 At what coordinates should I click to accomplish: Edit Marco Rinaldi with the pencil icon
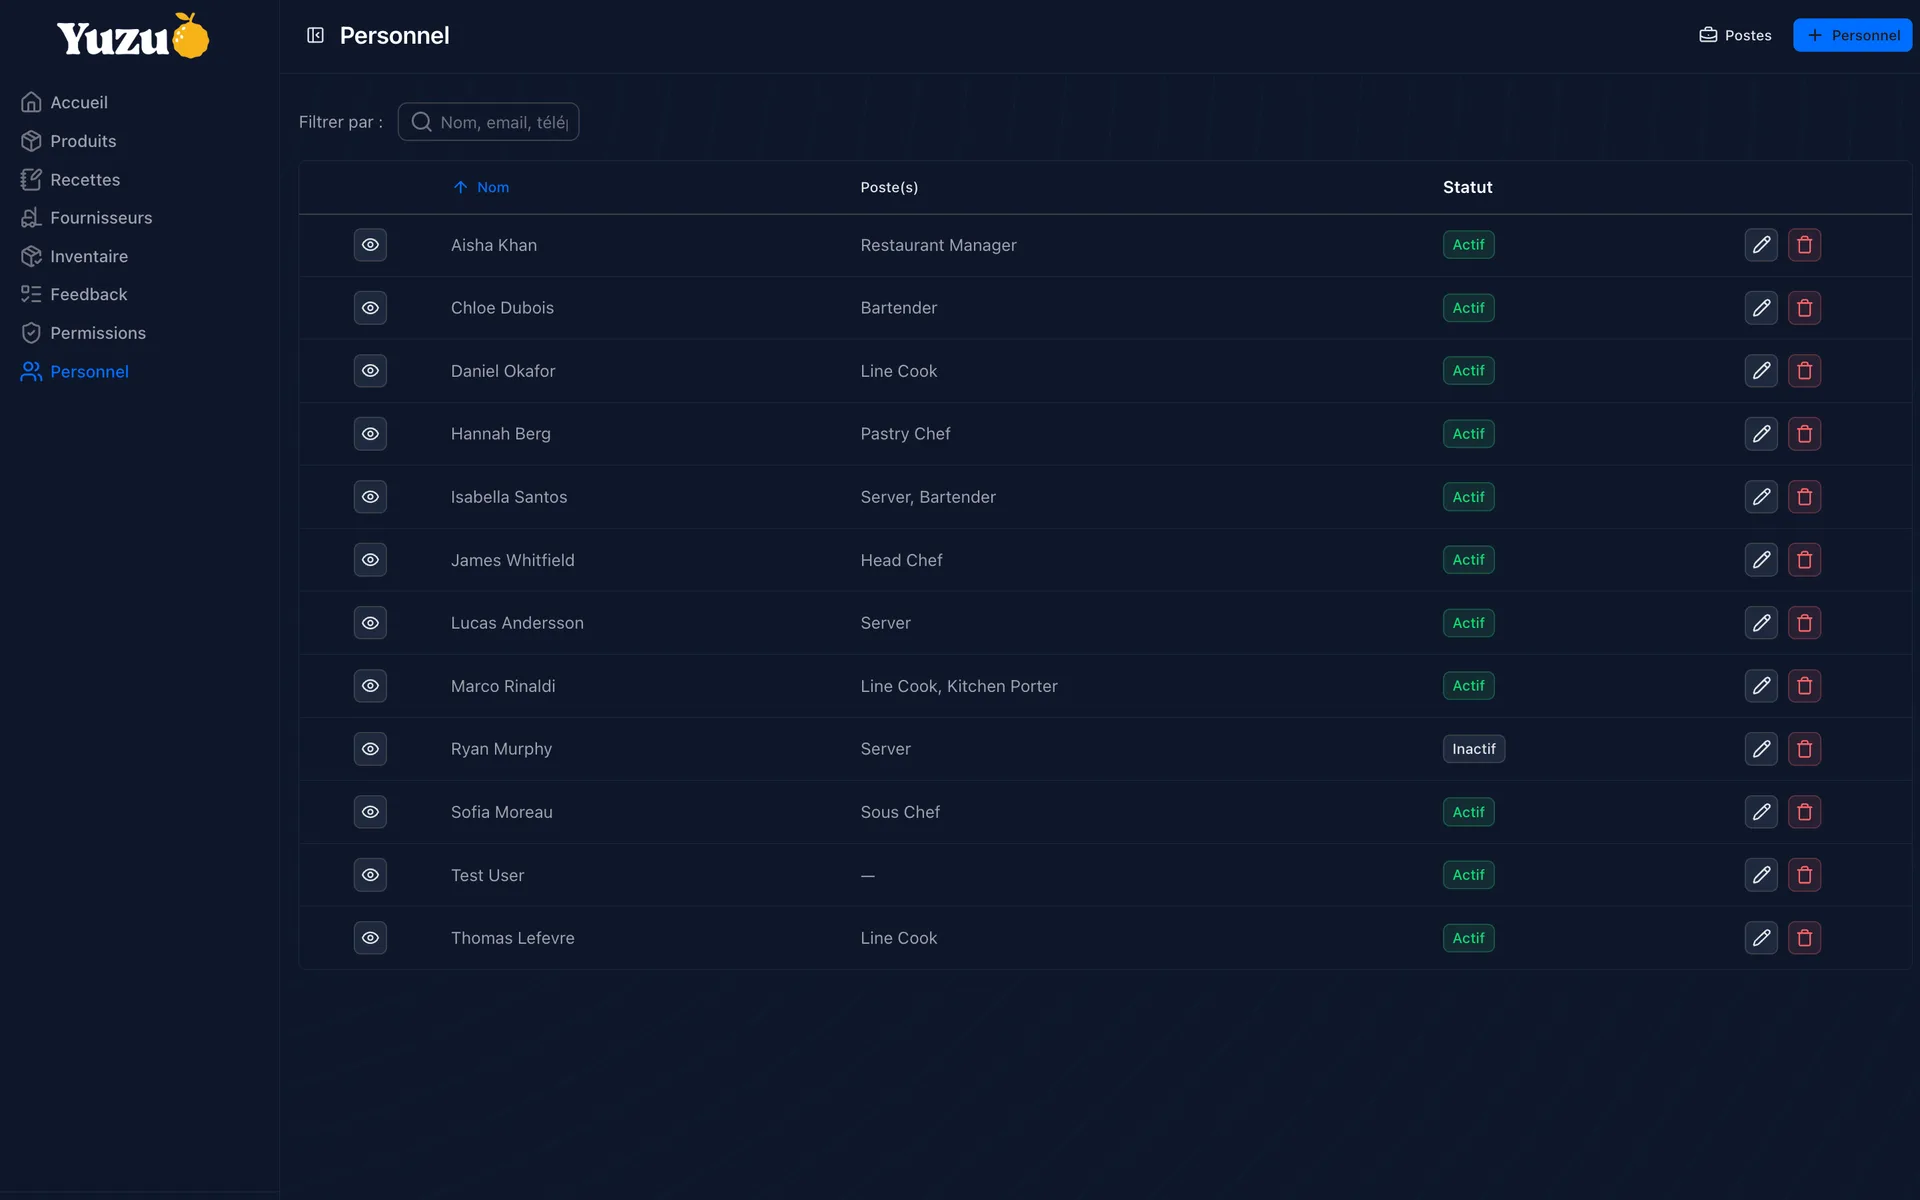tap(1761, 686)
